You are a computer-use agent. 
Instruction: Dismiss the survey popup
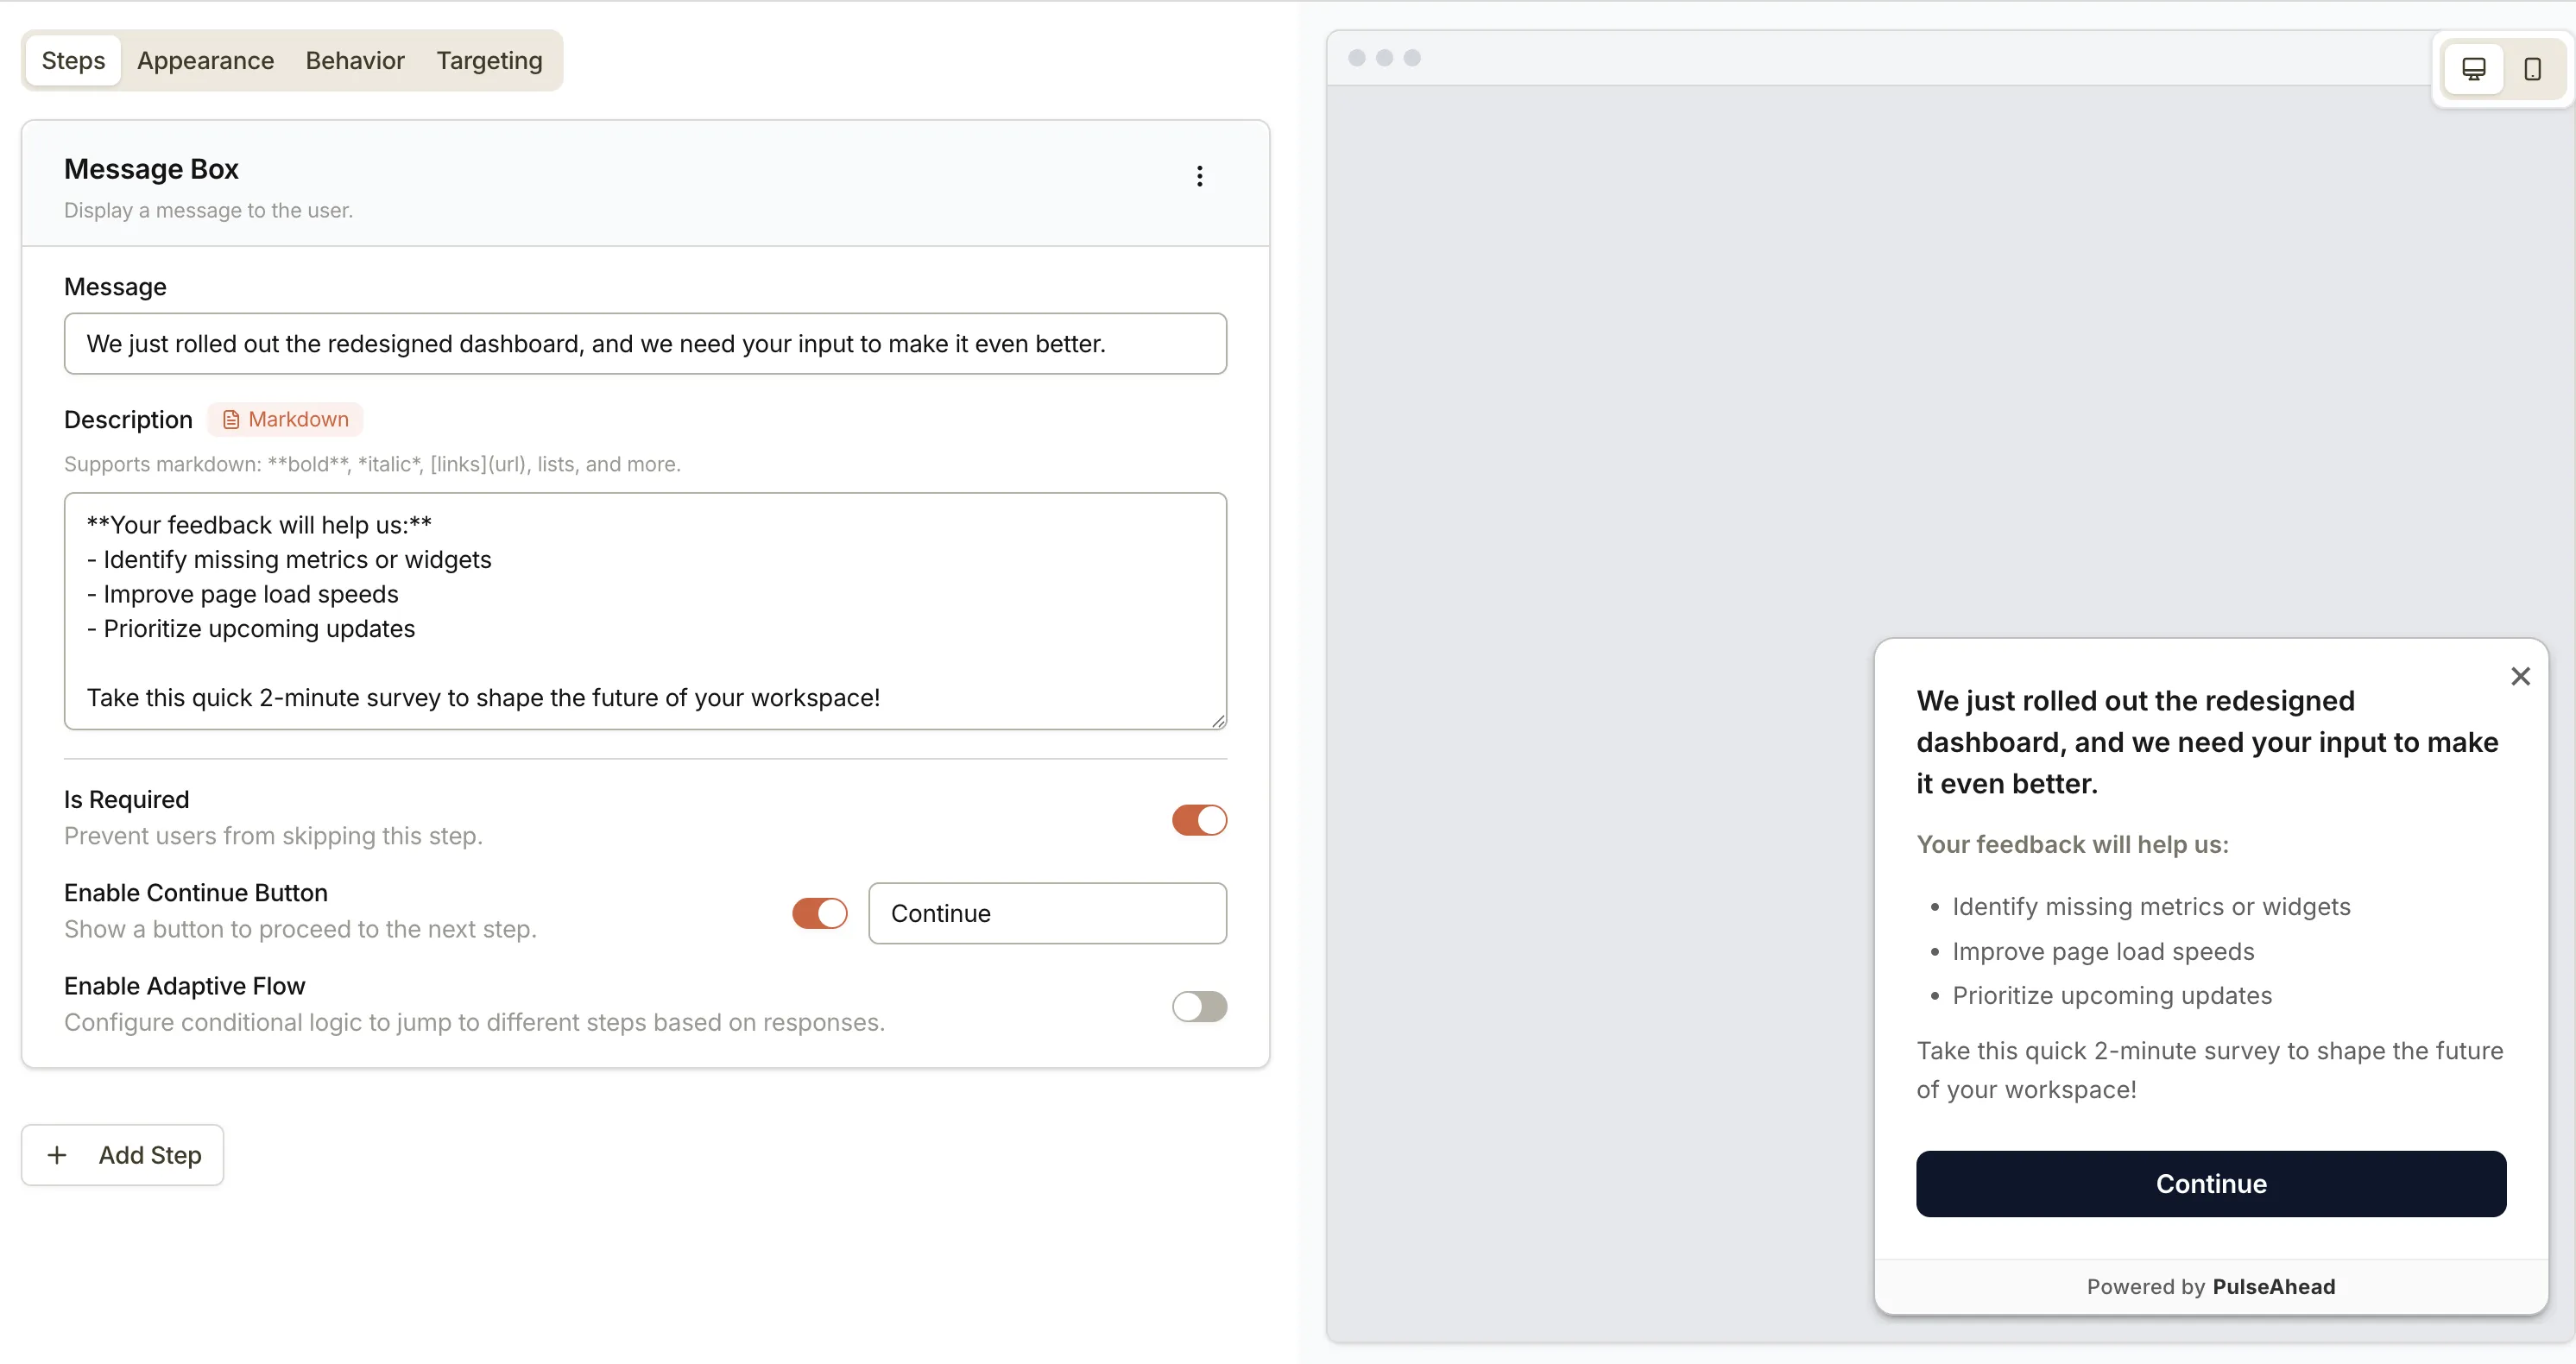[x=2521, y=676]
